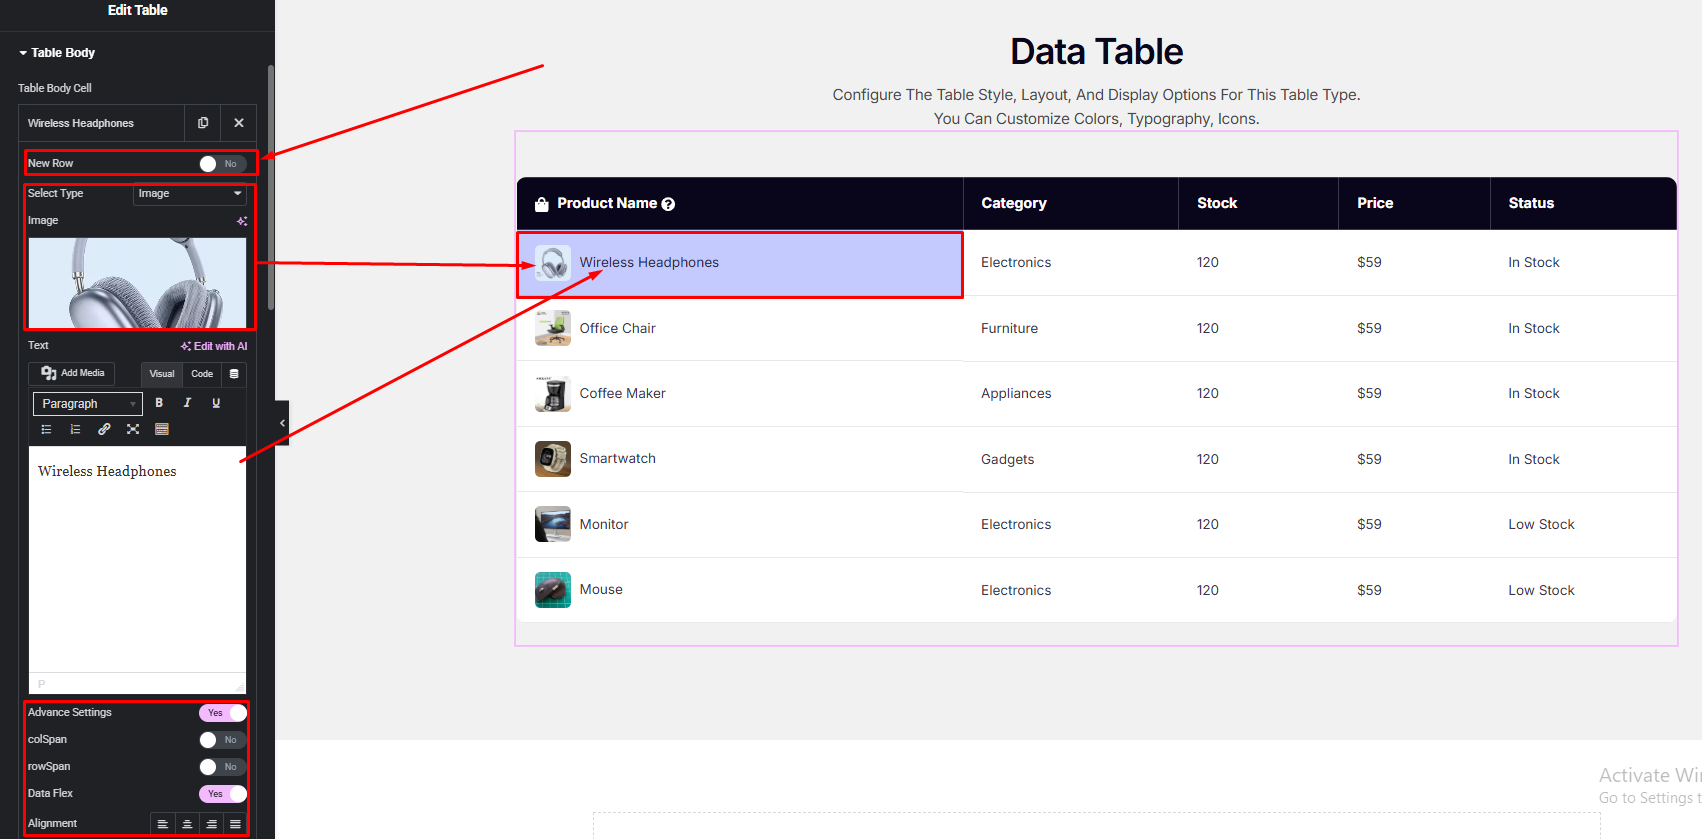Turn off the Data Flex switch

222,794
